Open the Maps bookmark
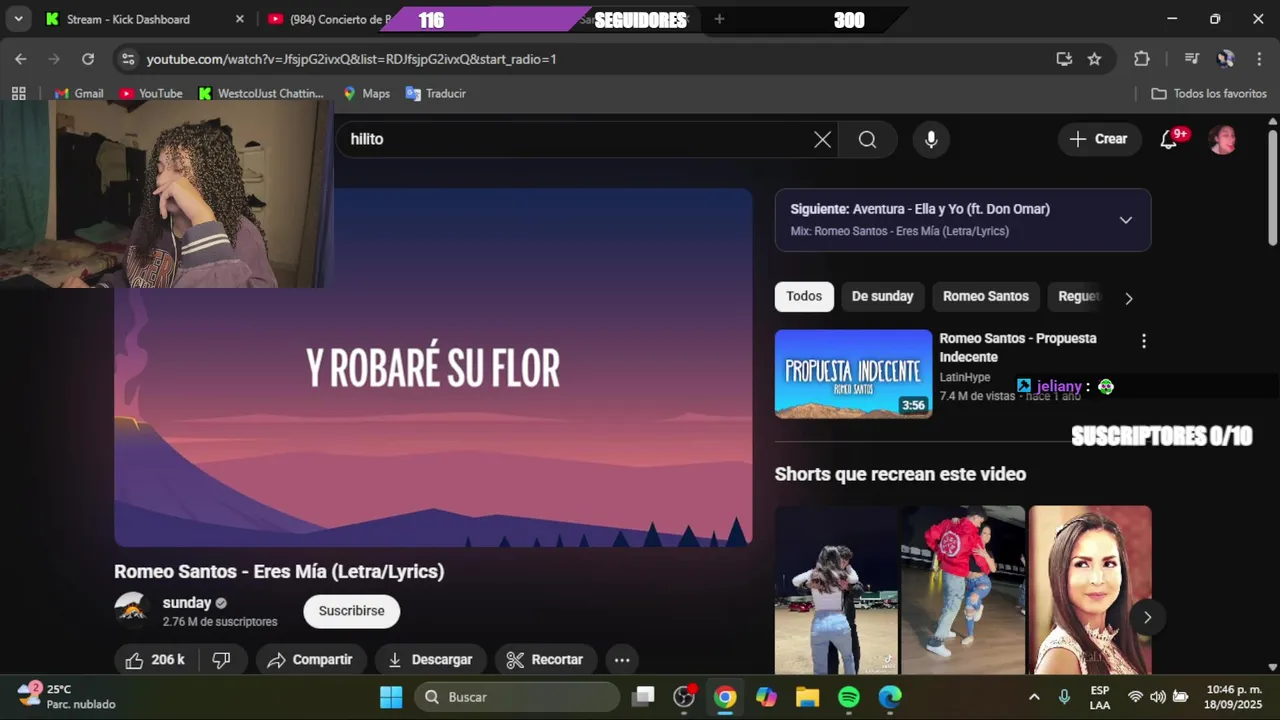The height and width of the screenshot is (720, 1280). tap(366, 93)
